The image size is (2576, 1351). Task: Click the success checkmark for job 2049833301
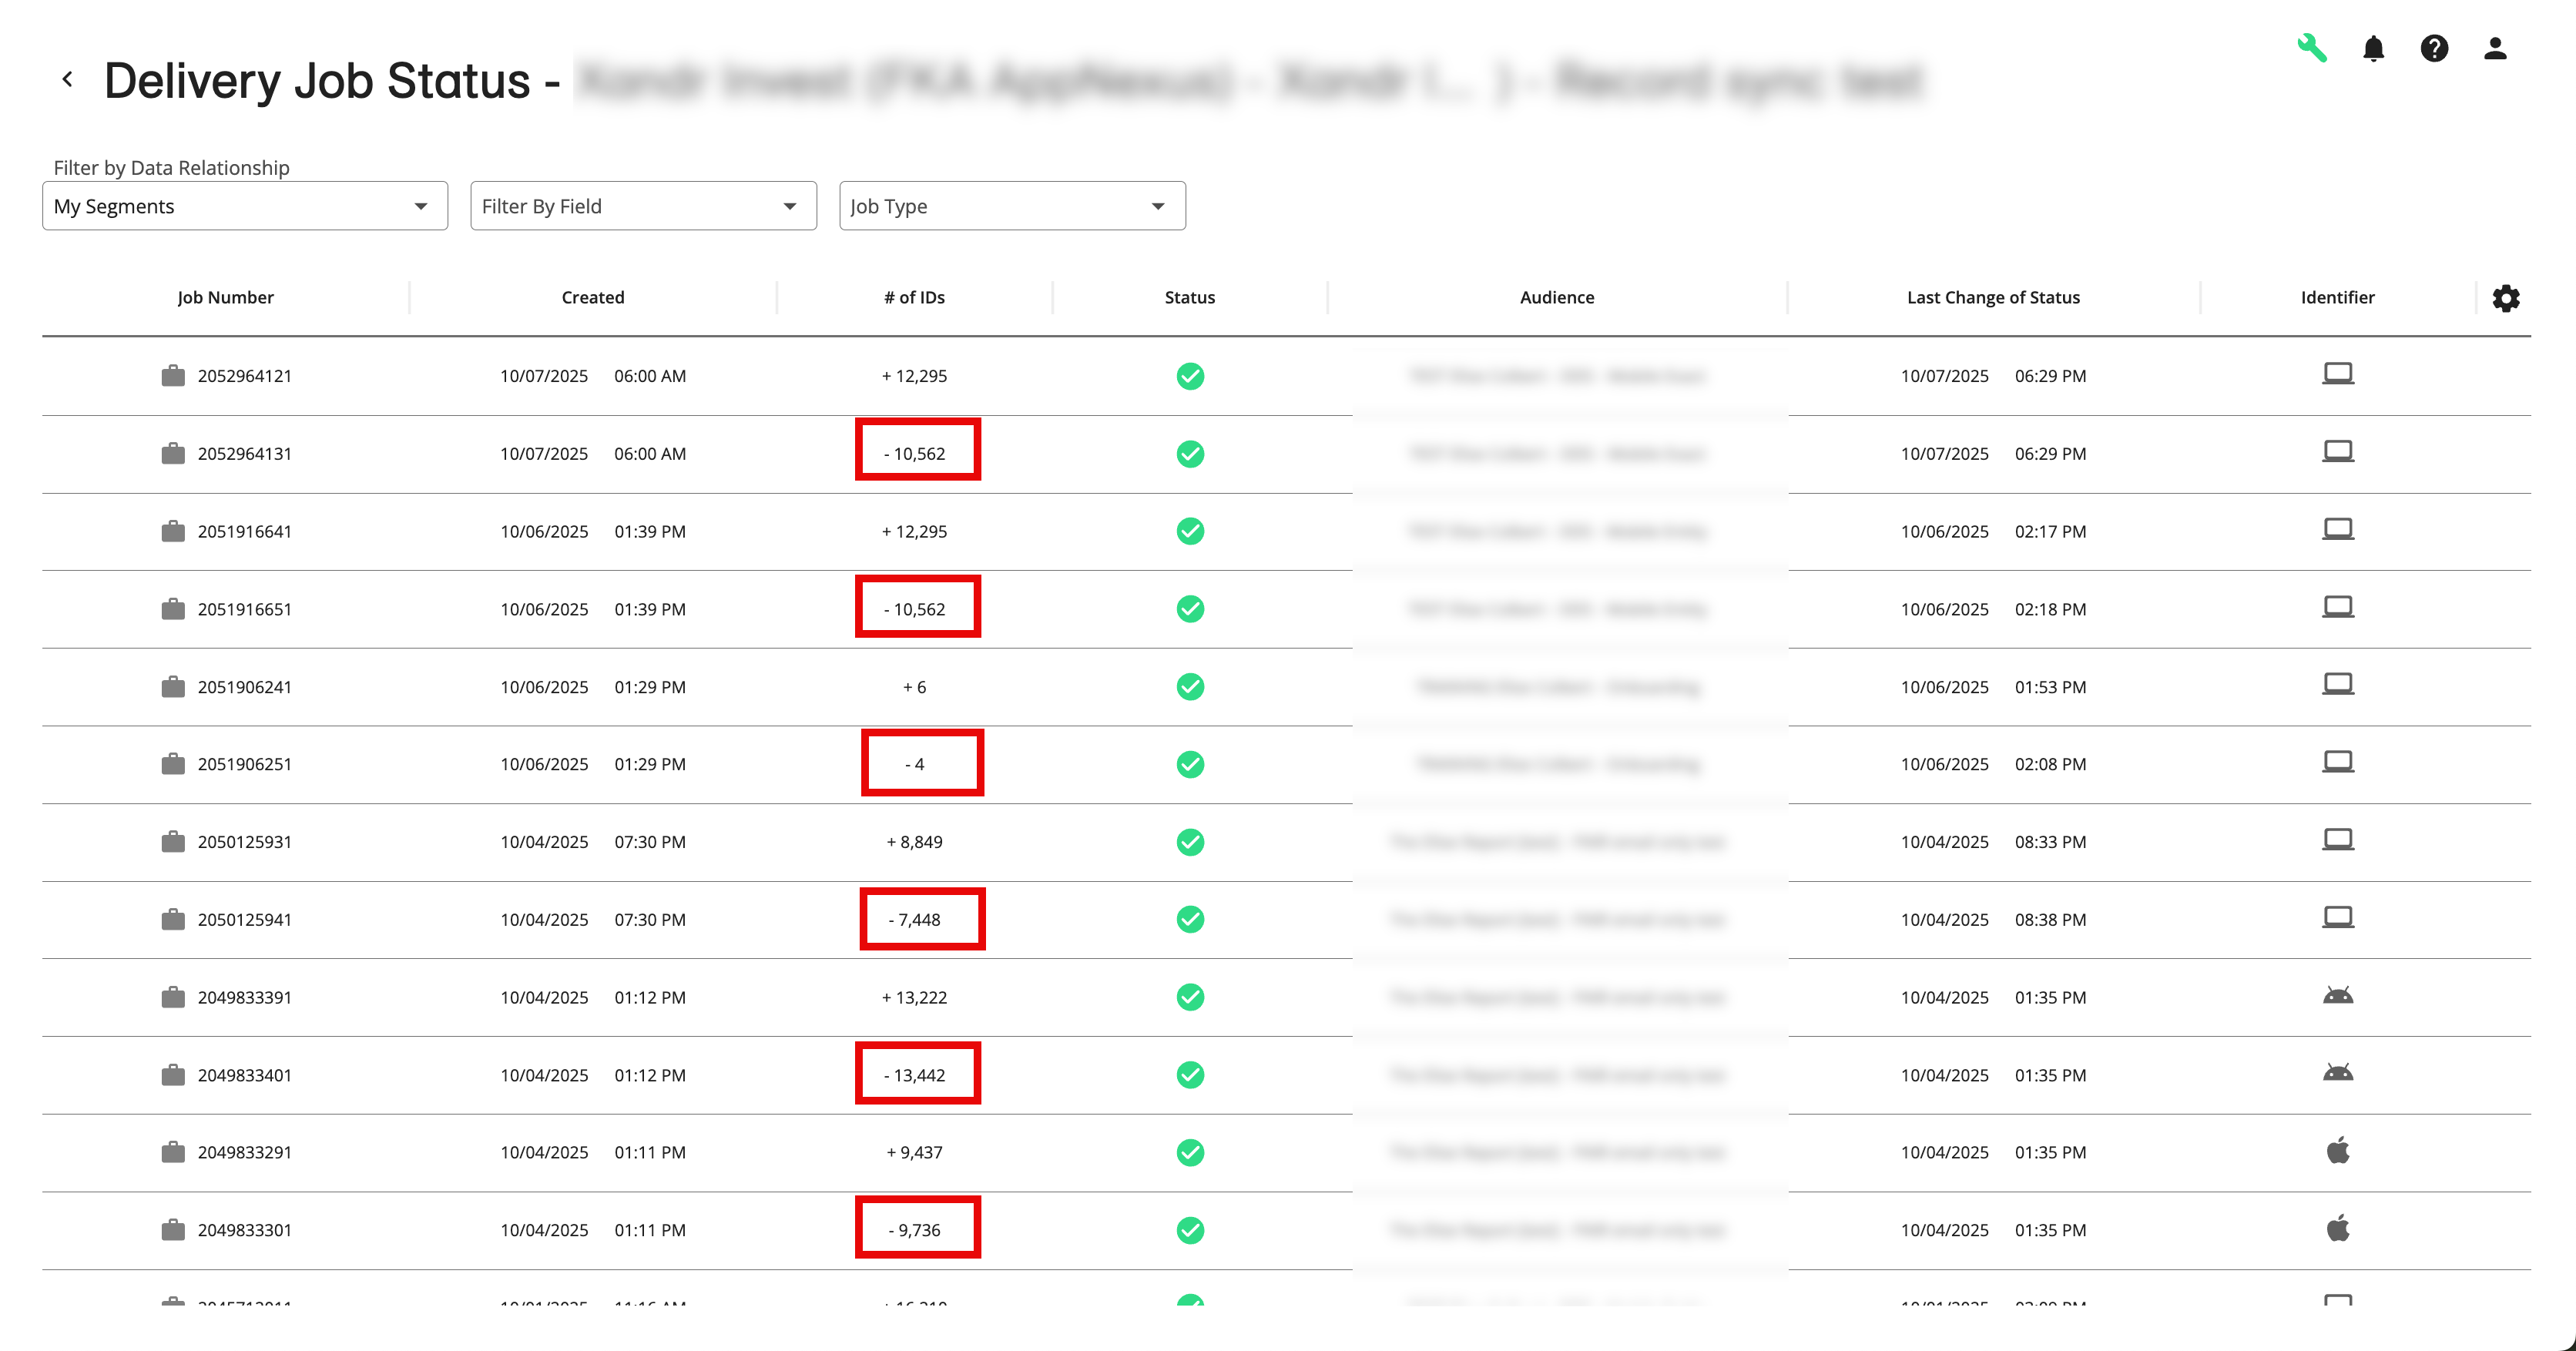click(1190, 1229)
